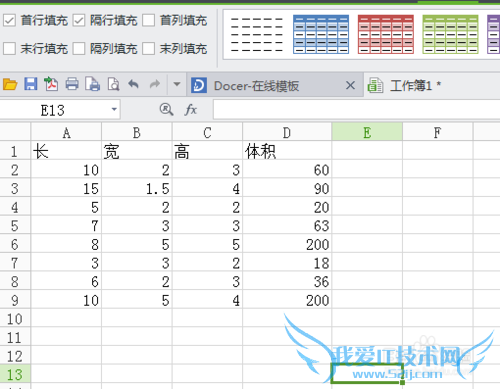Undo the last action
500x389 pixels.
134,84
